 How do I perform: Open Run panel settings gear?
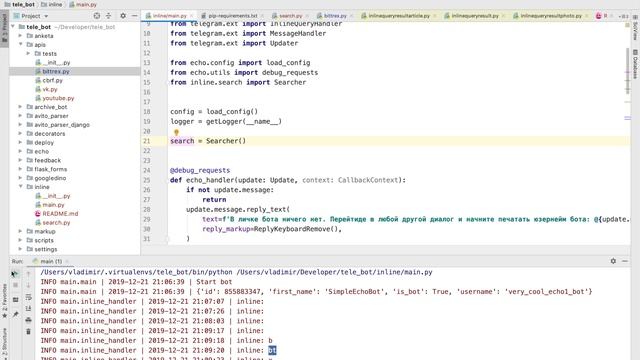(613, 261)
